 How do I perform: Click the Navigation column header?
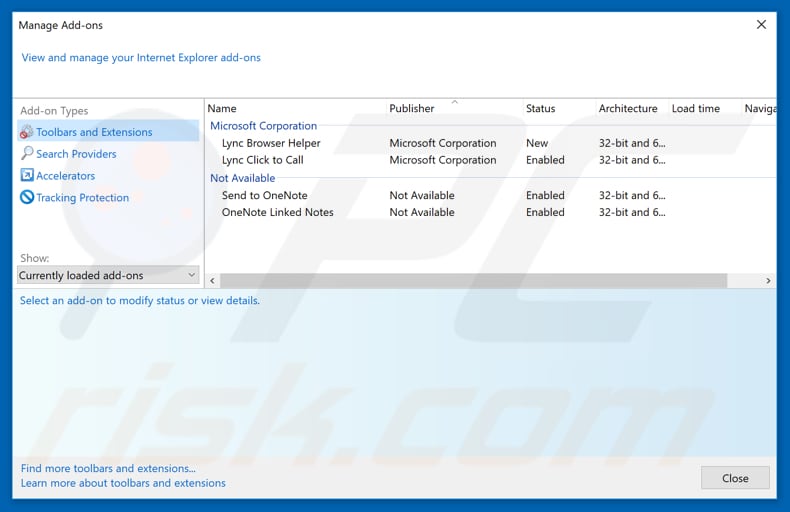click(760, 108)
